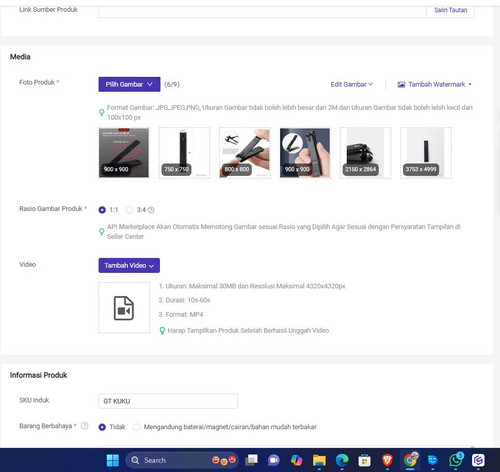500x472 pixels.
Task: Open Brave browser from the taskbar
Action: [387, 460]
